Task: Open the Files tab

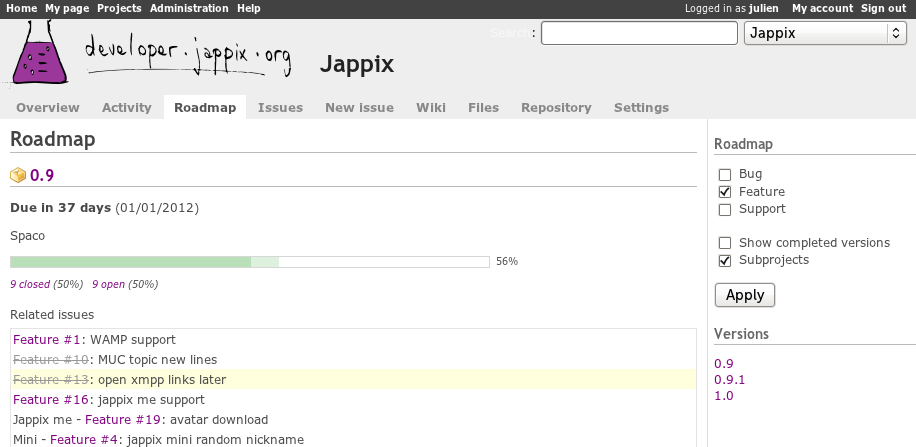Action: 483,108
